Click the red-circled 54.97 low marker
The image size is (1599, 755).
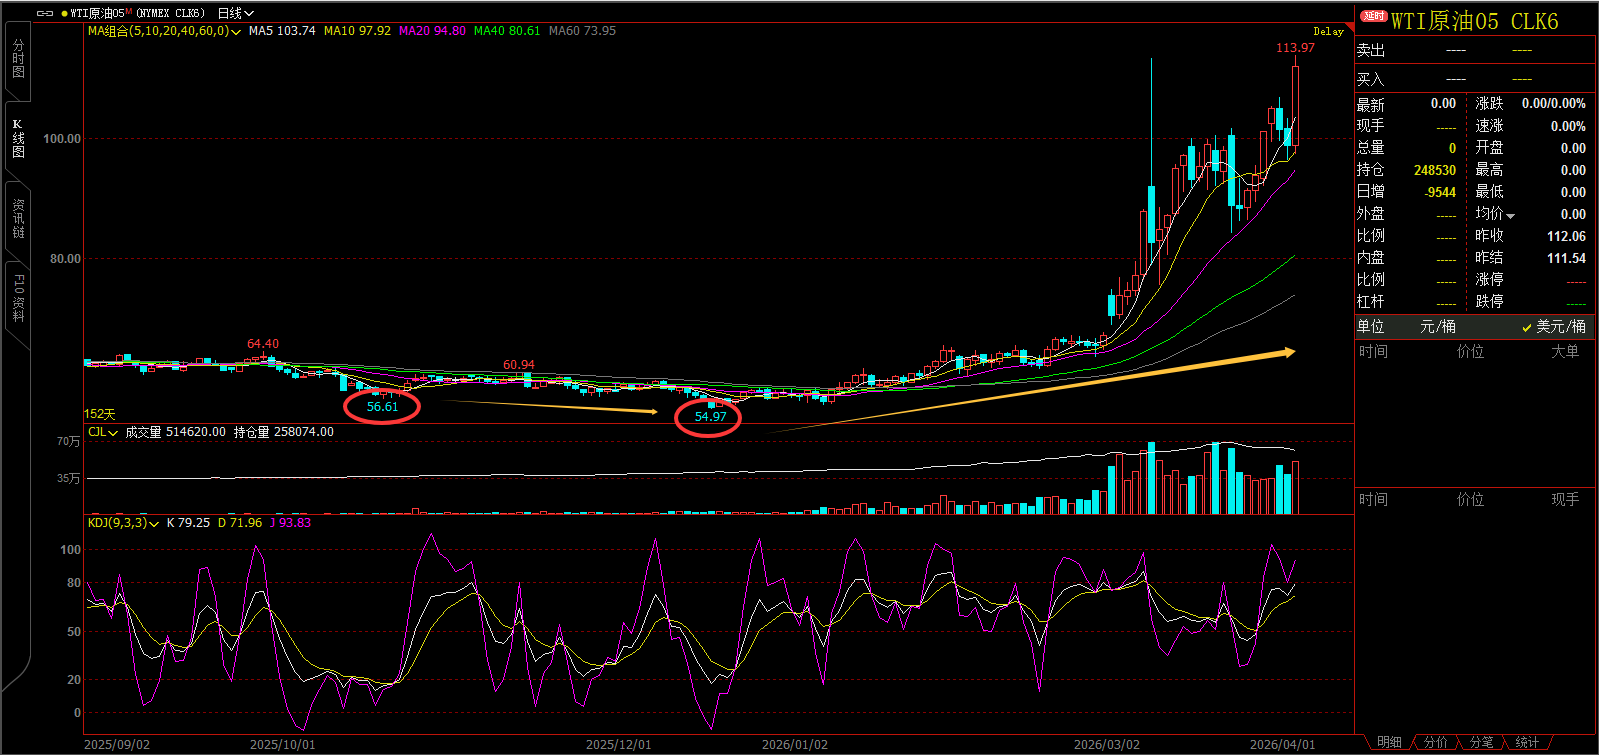(x=710, y=417)
